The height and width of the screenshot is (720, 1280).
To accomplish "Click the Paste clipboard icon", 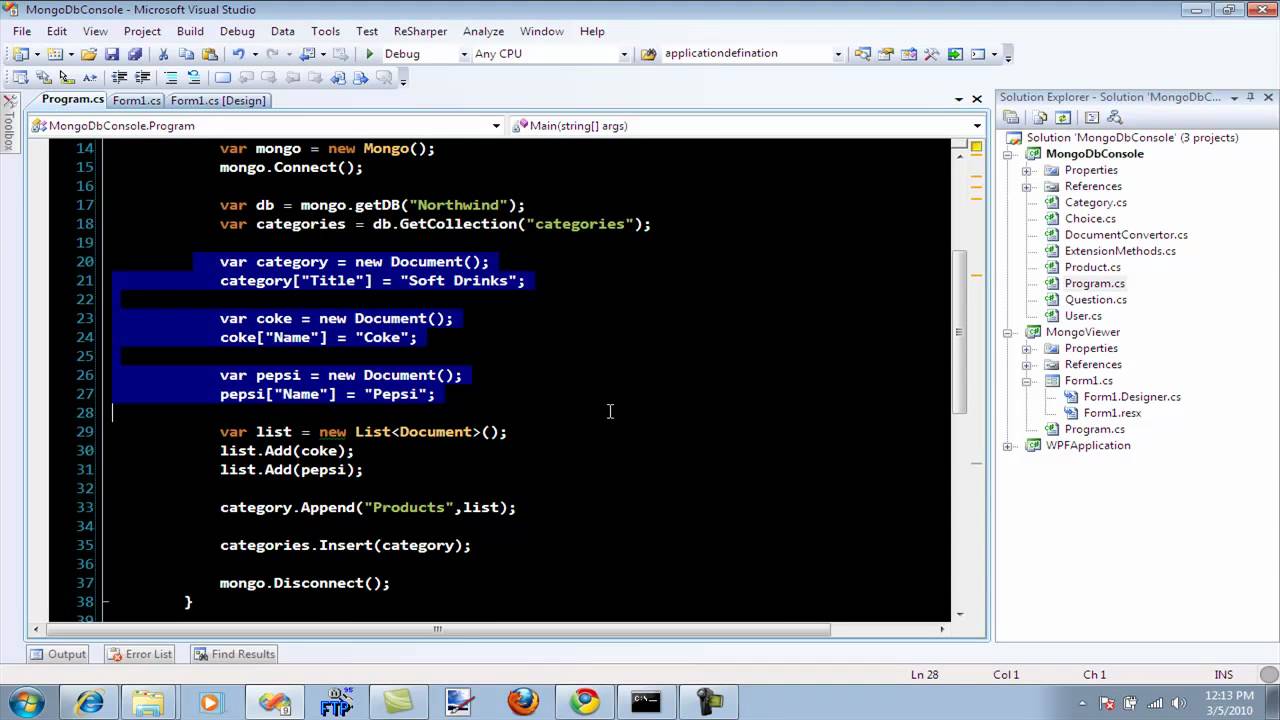I will coord(209,54).
